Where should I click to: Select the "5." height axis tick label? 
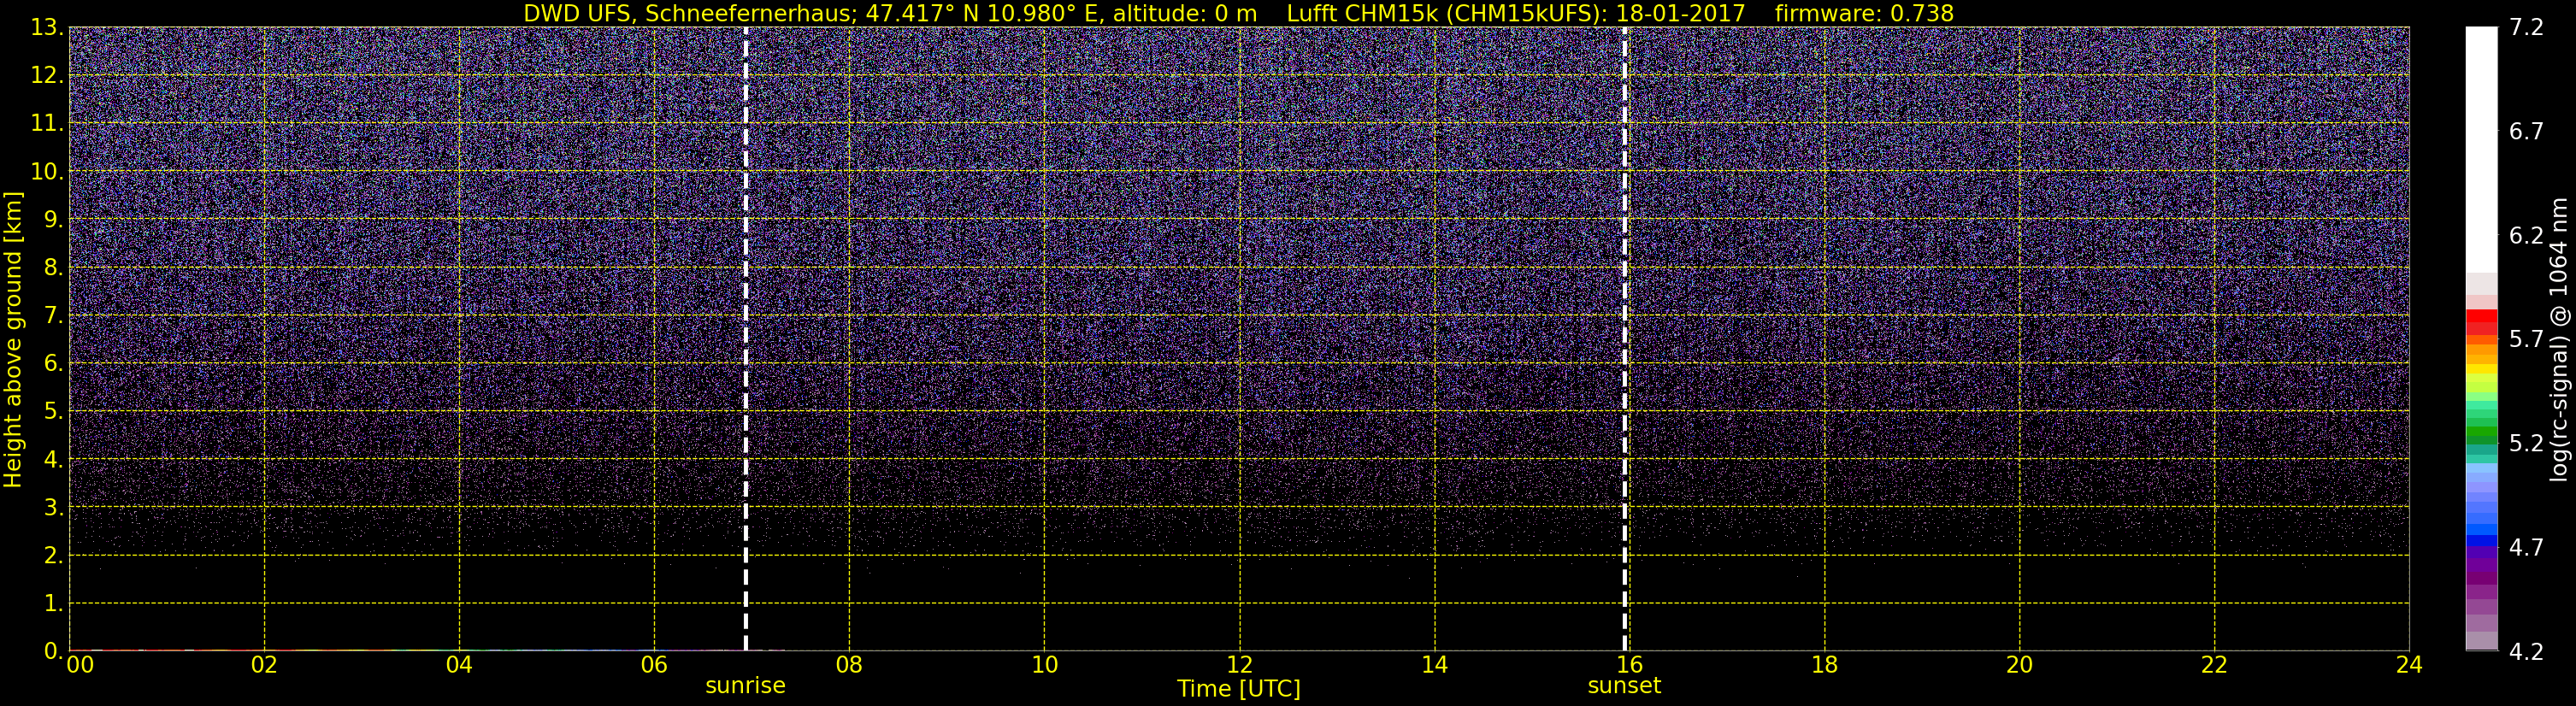click(x=52, y=411)
